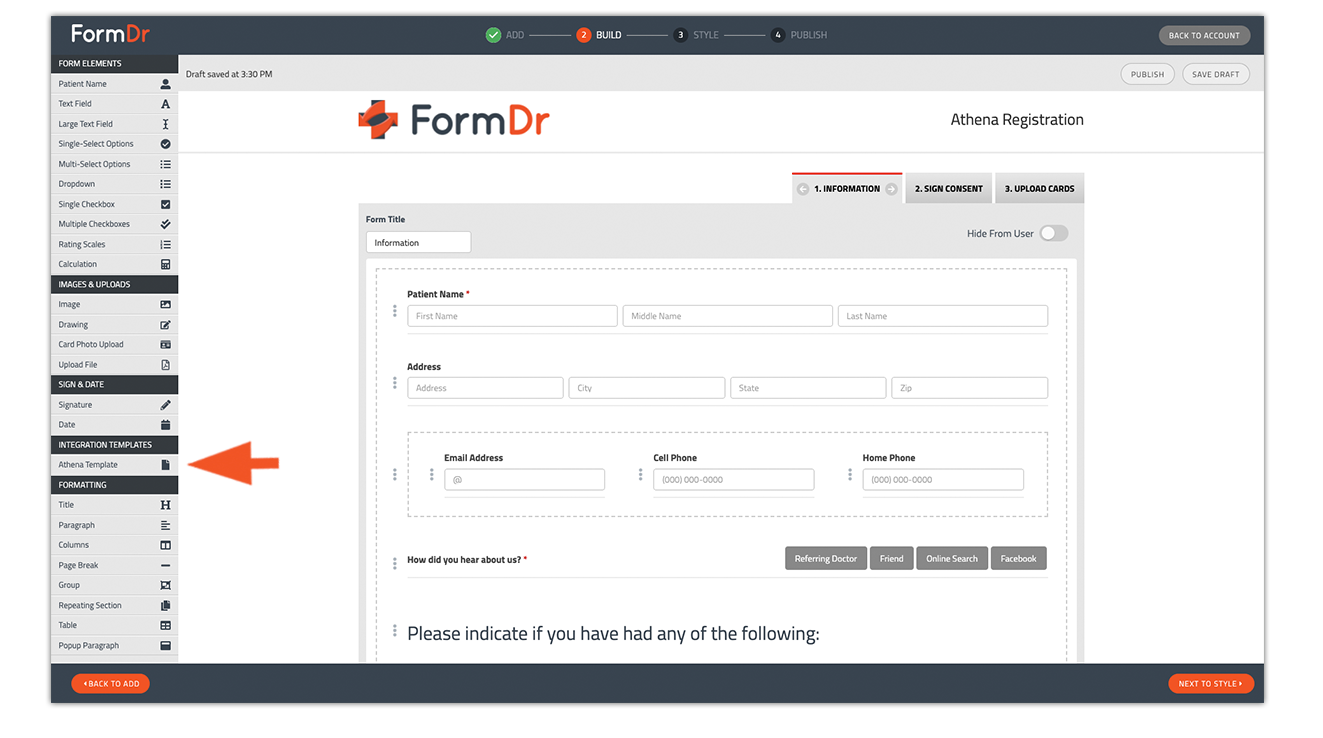Screen dimensions: 1323x738
Task: Select the Drawing pencil-square icon
Action: click(166, 325)
